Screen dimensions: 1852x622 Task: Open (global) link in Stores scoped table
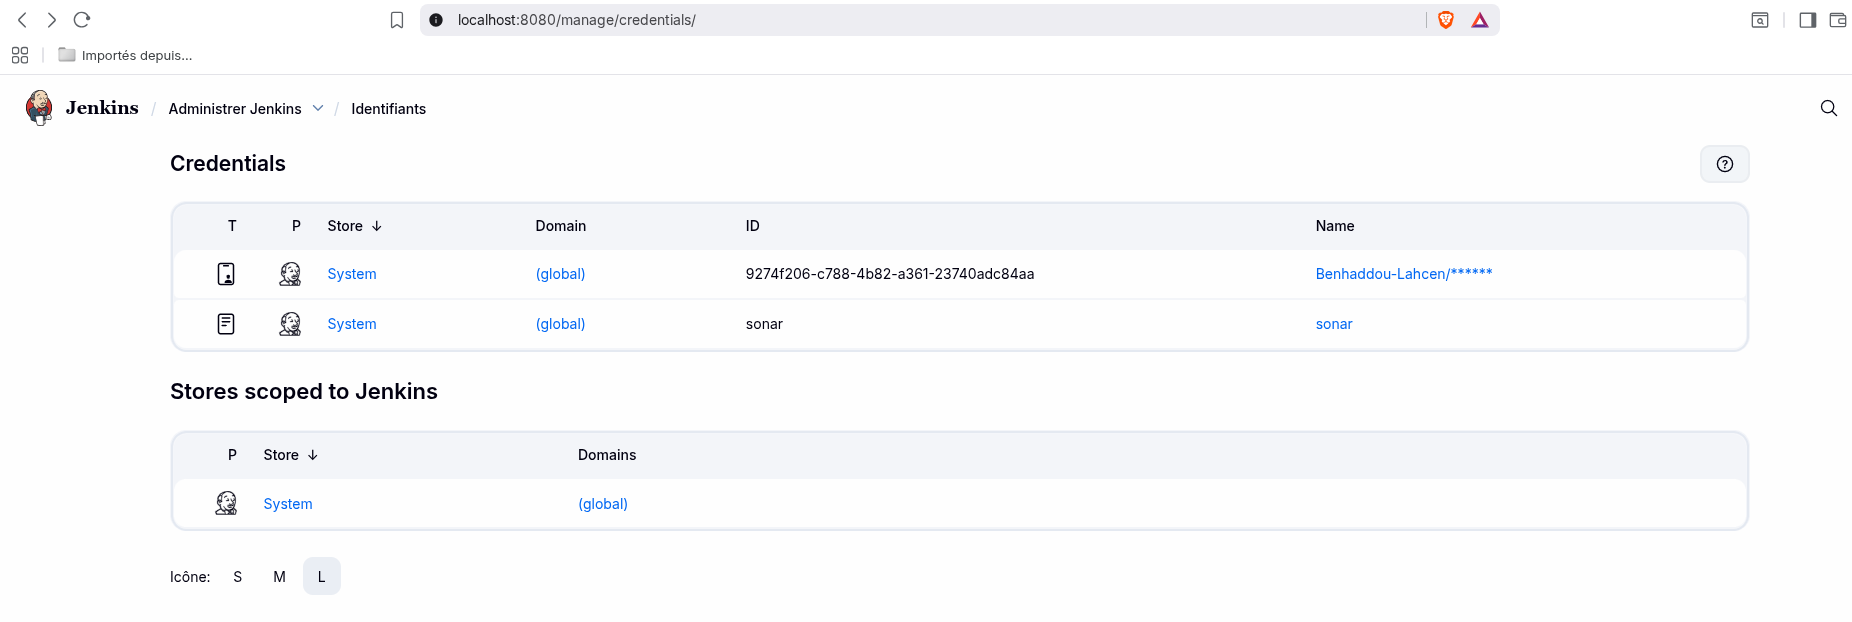pyautogui.click(x=603, y=504)
